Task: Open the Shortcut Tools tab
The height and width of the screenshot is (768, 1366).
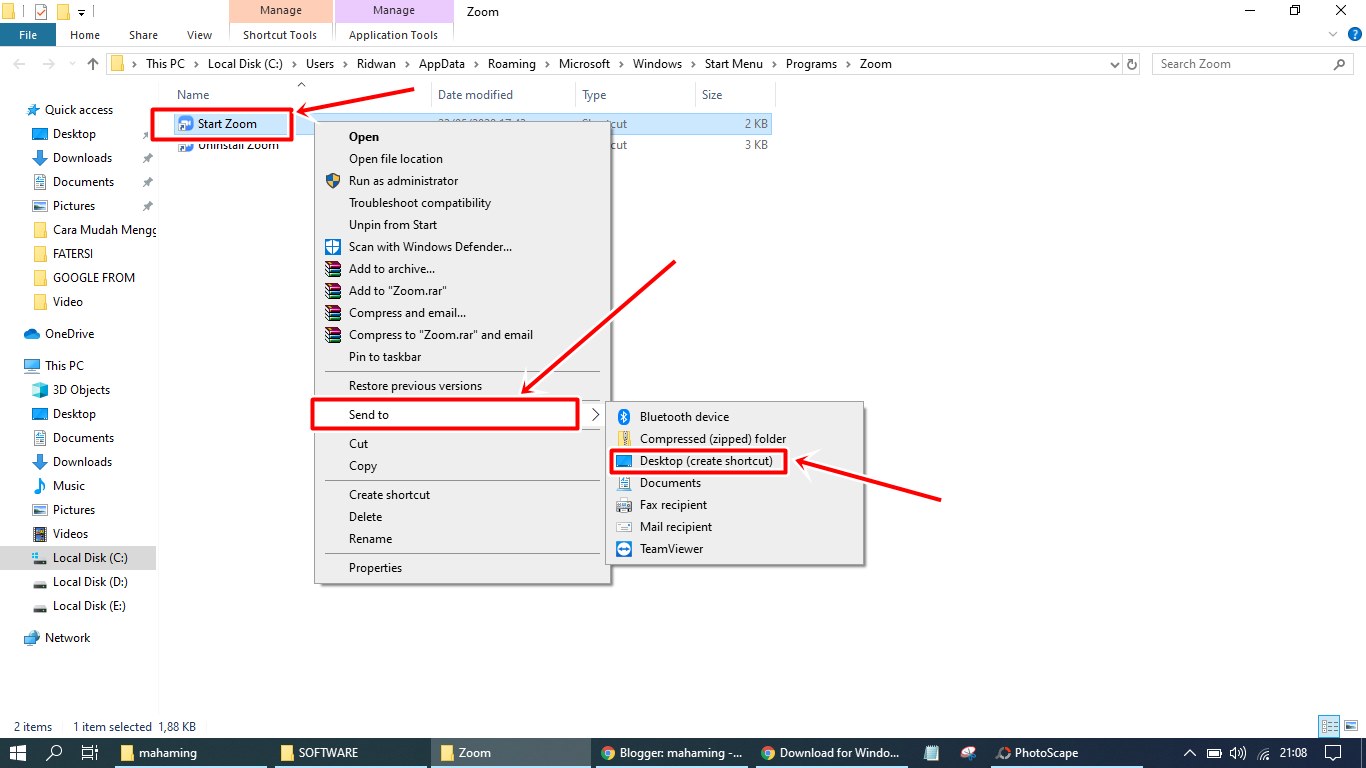Action: (280, 35)
